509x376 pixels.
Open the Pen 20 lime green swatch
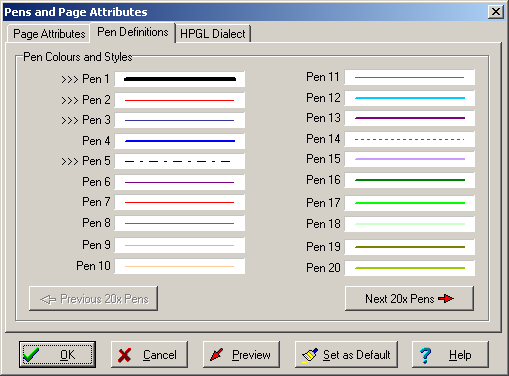point(410,268)
